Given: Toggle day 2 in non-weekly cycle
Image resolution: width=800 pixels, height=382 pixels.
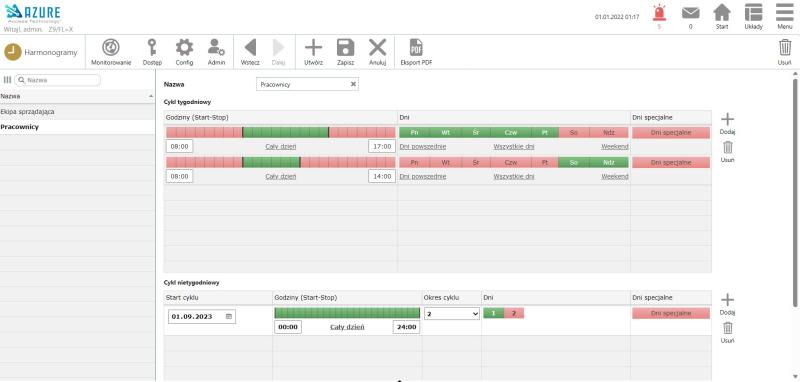Looking at the screenshot, I should pyautogui.click(x=514, y=313).
